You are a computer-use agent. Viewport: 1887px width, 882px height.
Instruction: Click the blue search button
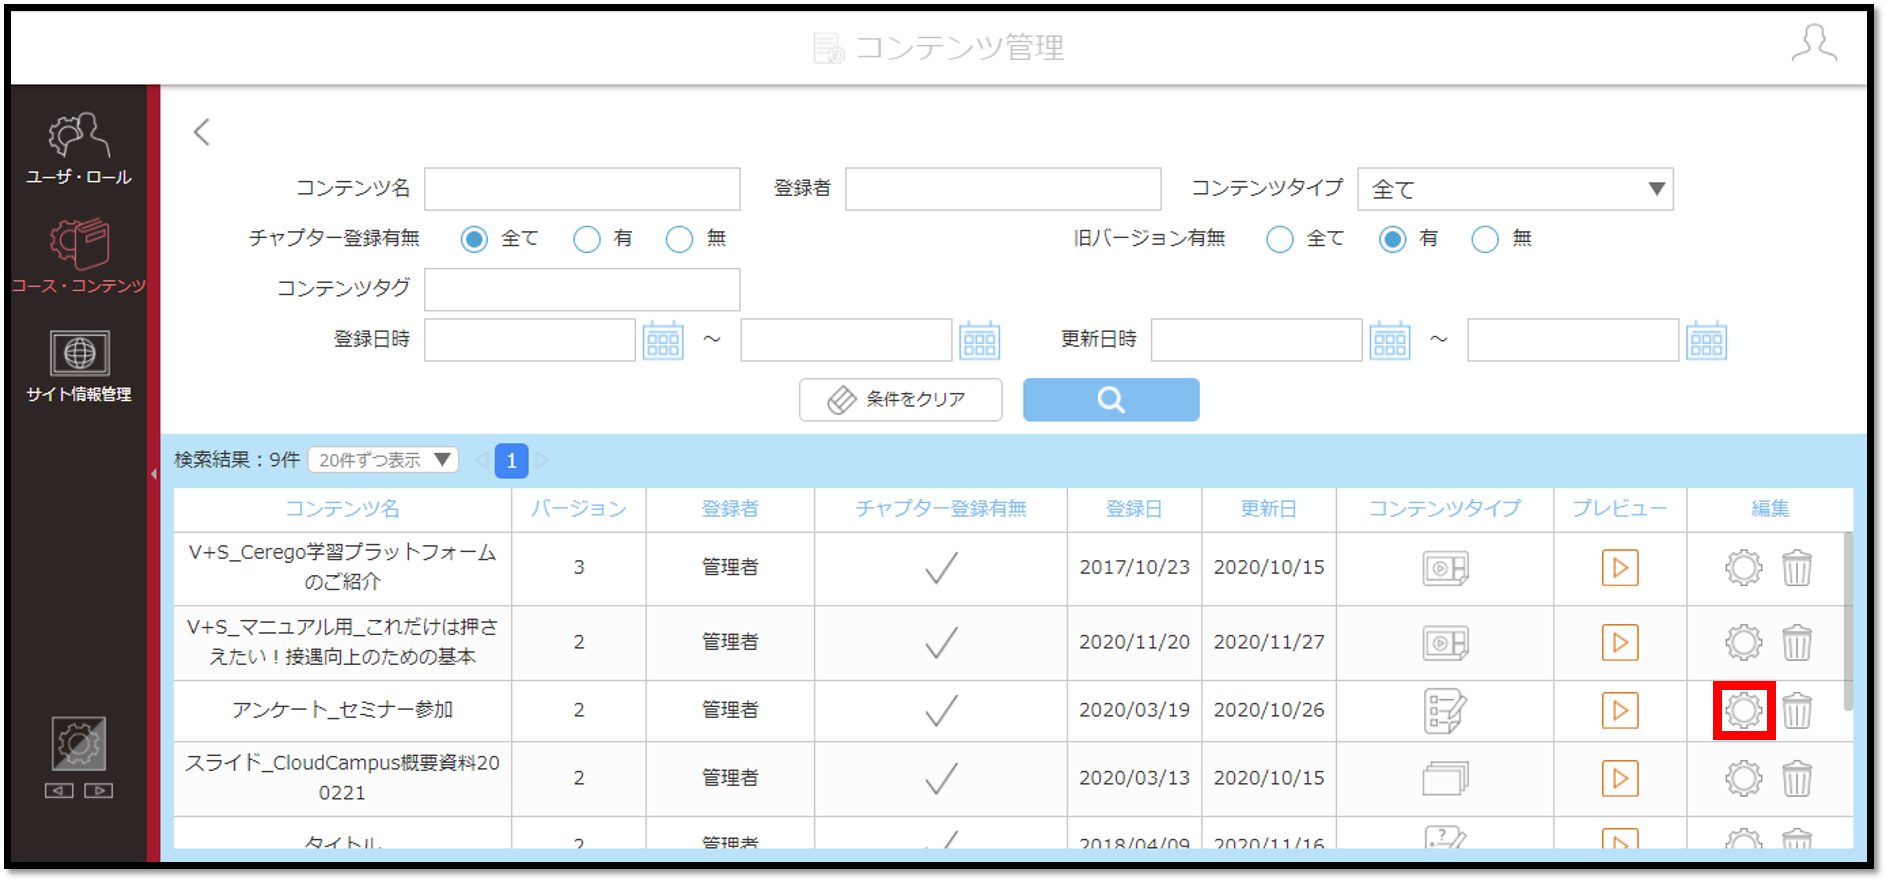click(x=1111, y=400)
